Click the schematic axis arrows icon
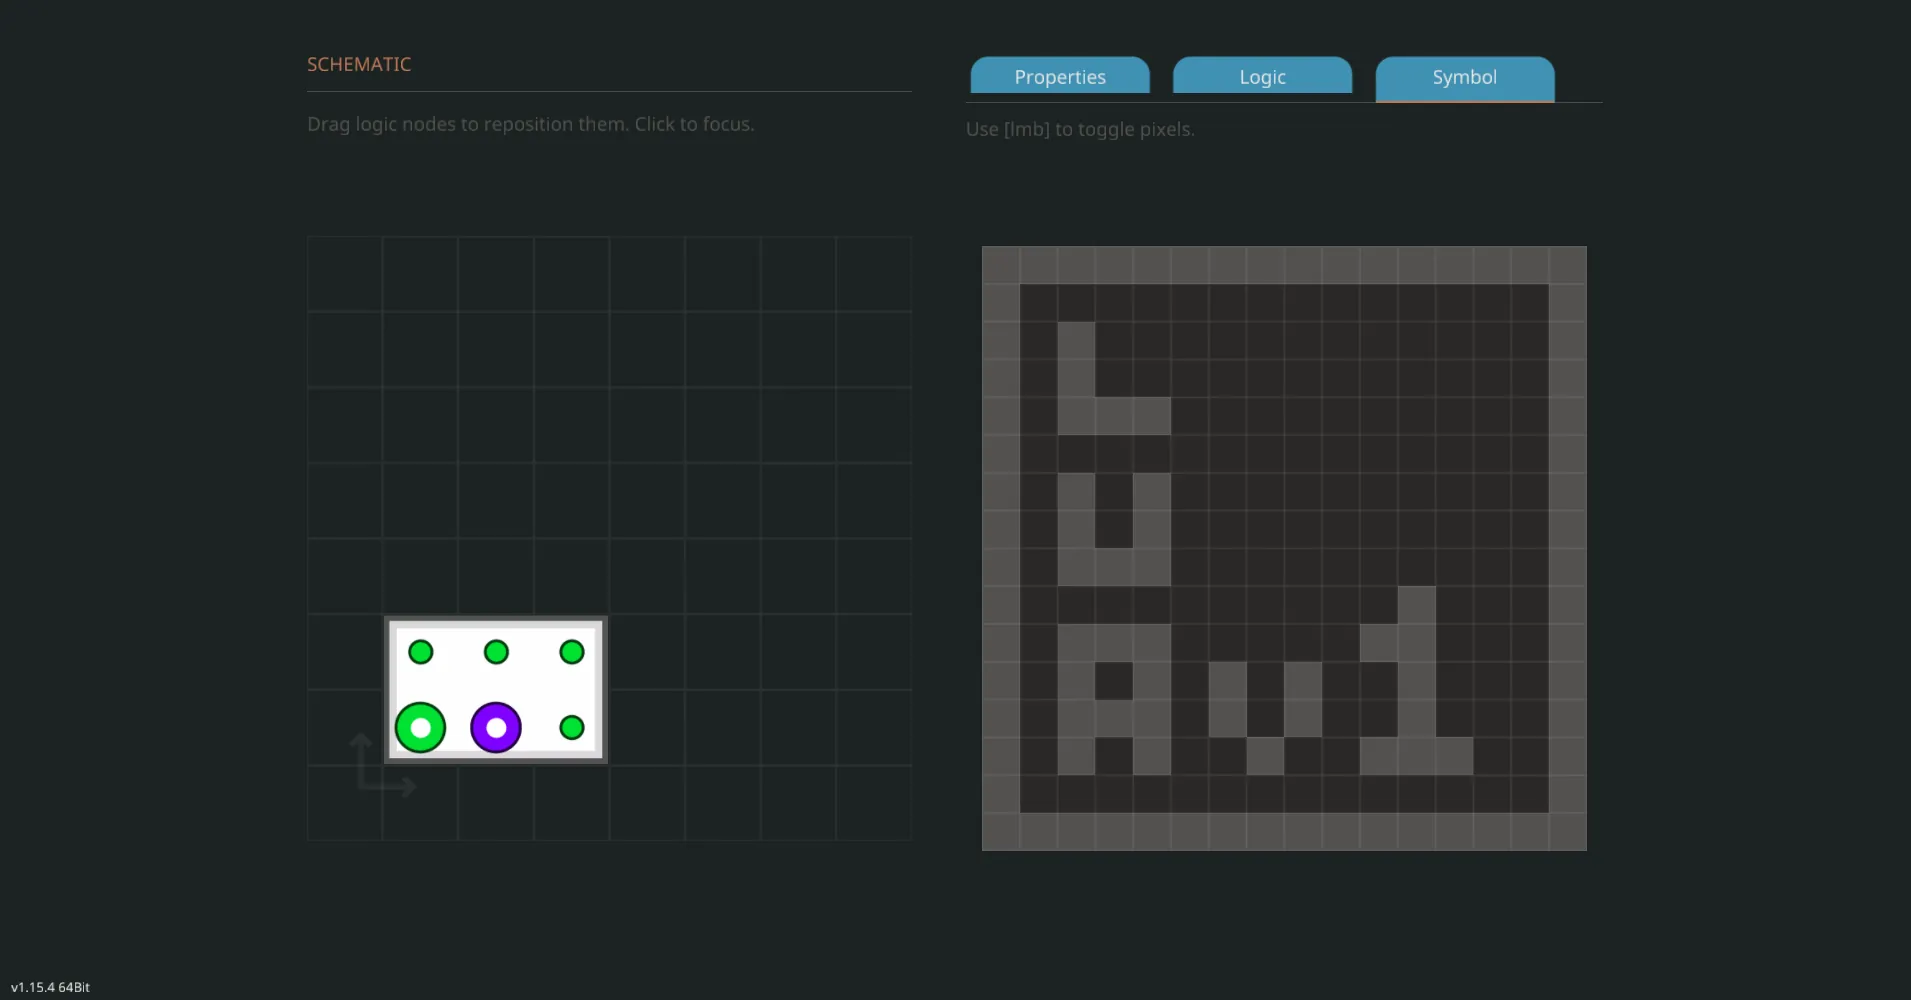The image size is (1911, 1000). (x=382, y=765)
